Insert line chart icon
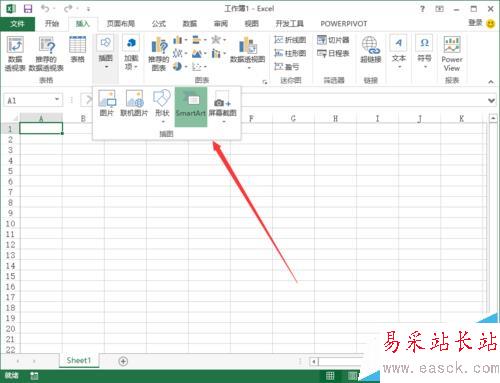This screenshot has height=383, width=500. tap(178, 53)
